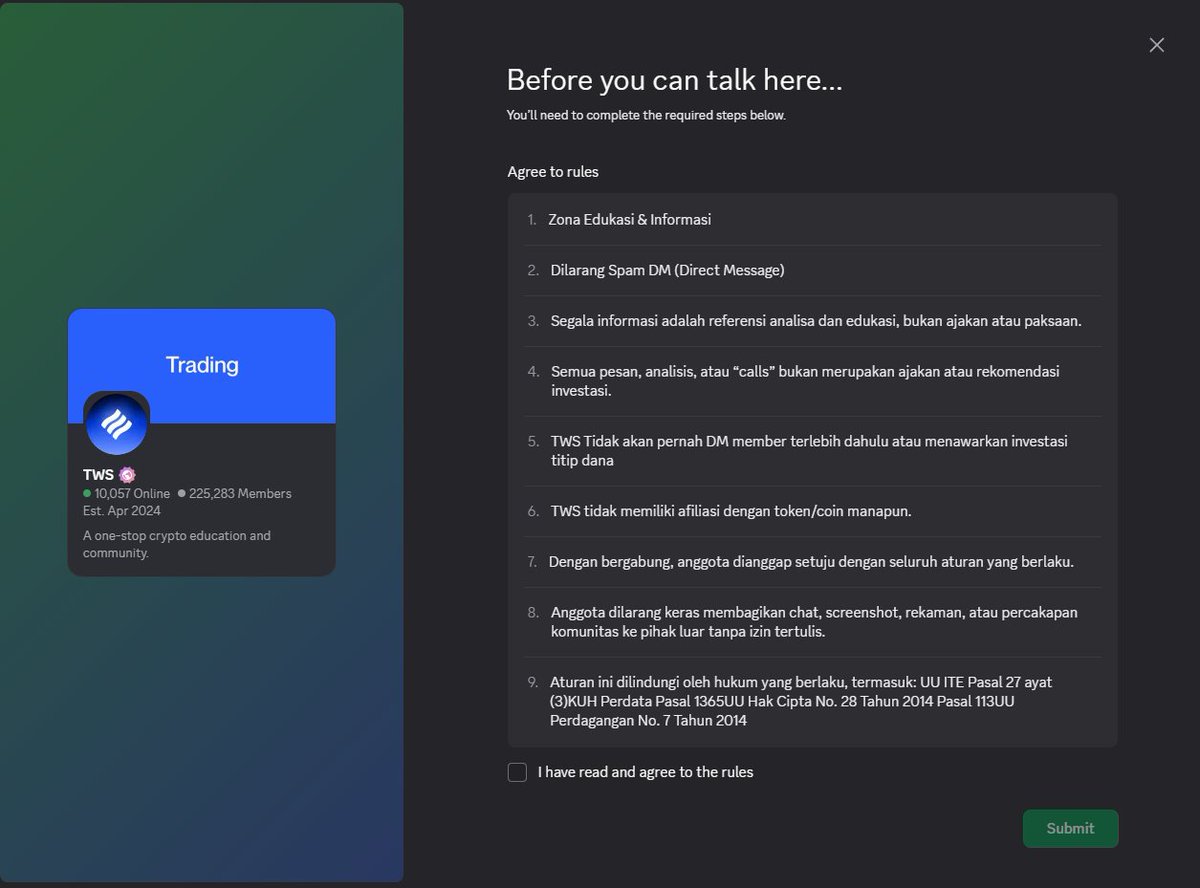
Task: Click the 'Before you can talk here...' heading
Action: tap(674, 80)
